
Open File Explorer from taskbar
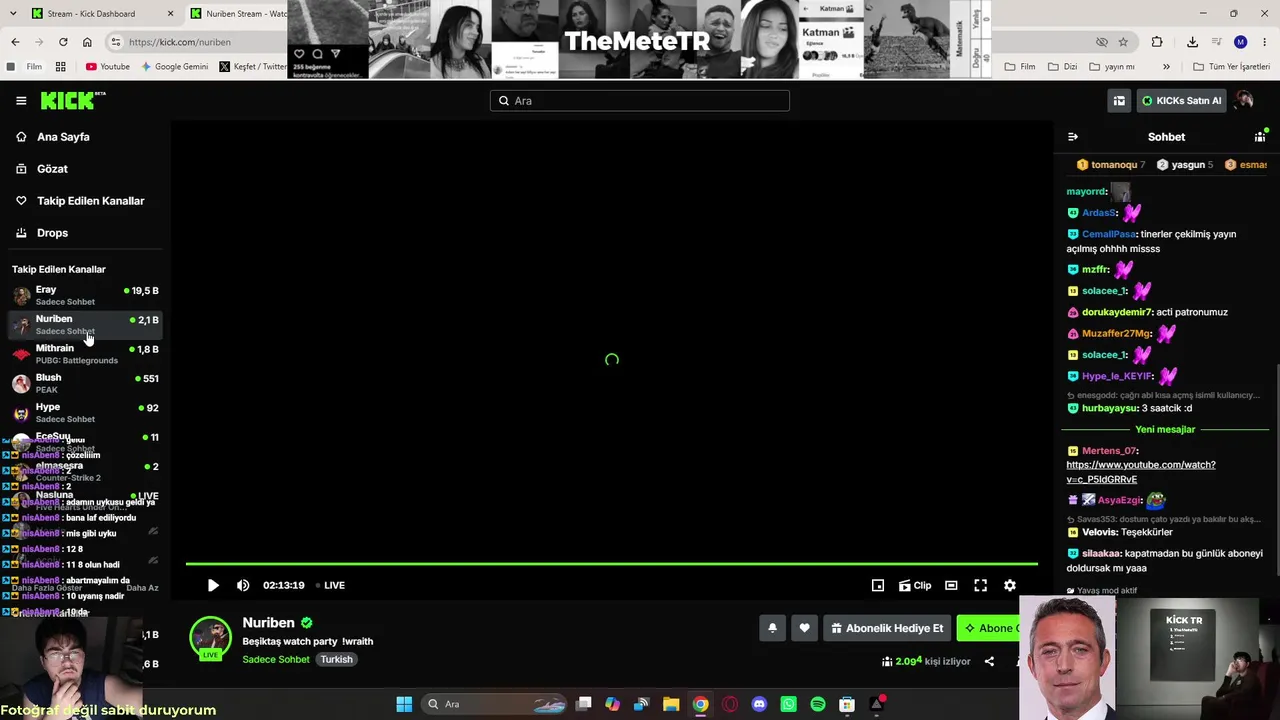click(x=671, y=704)
